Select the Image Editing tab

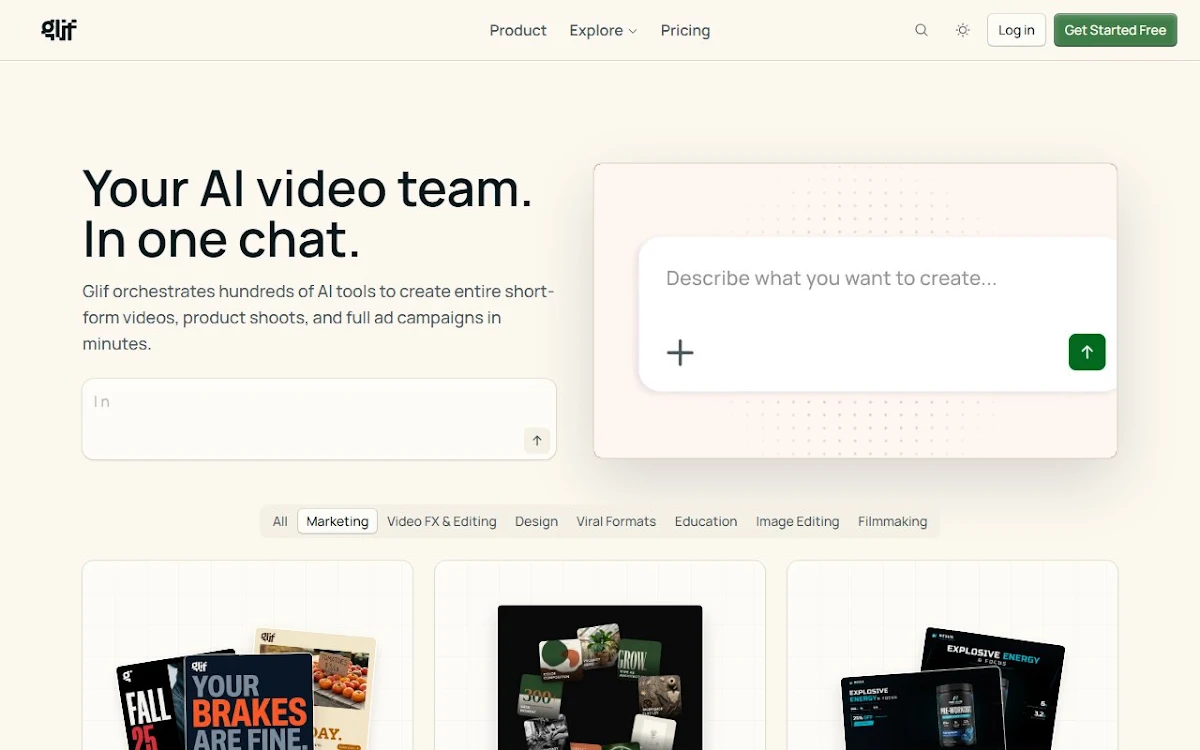797,521
